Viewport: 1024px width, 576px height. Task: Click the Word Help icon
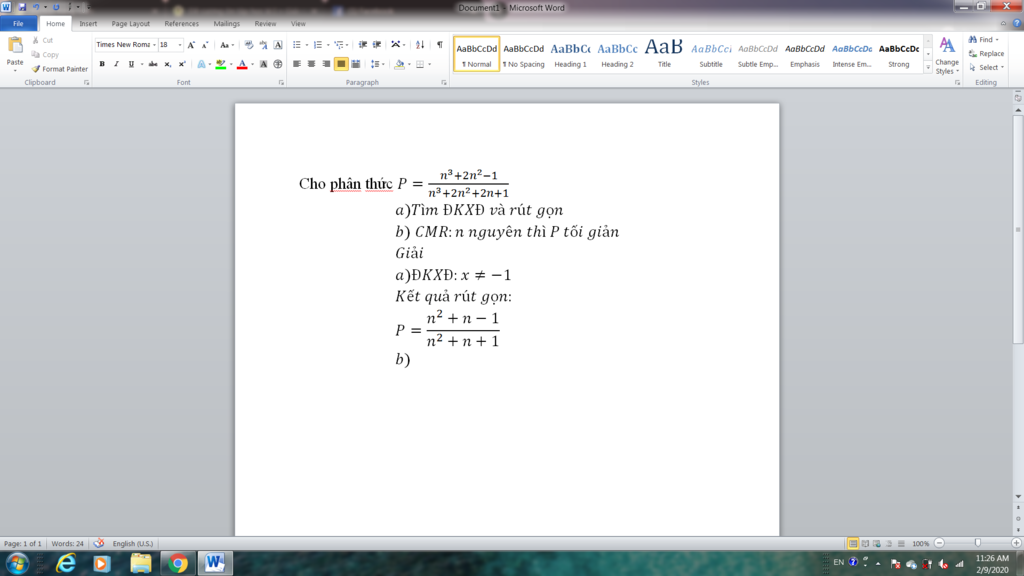[x=1017, y=24]
